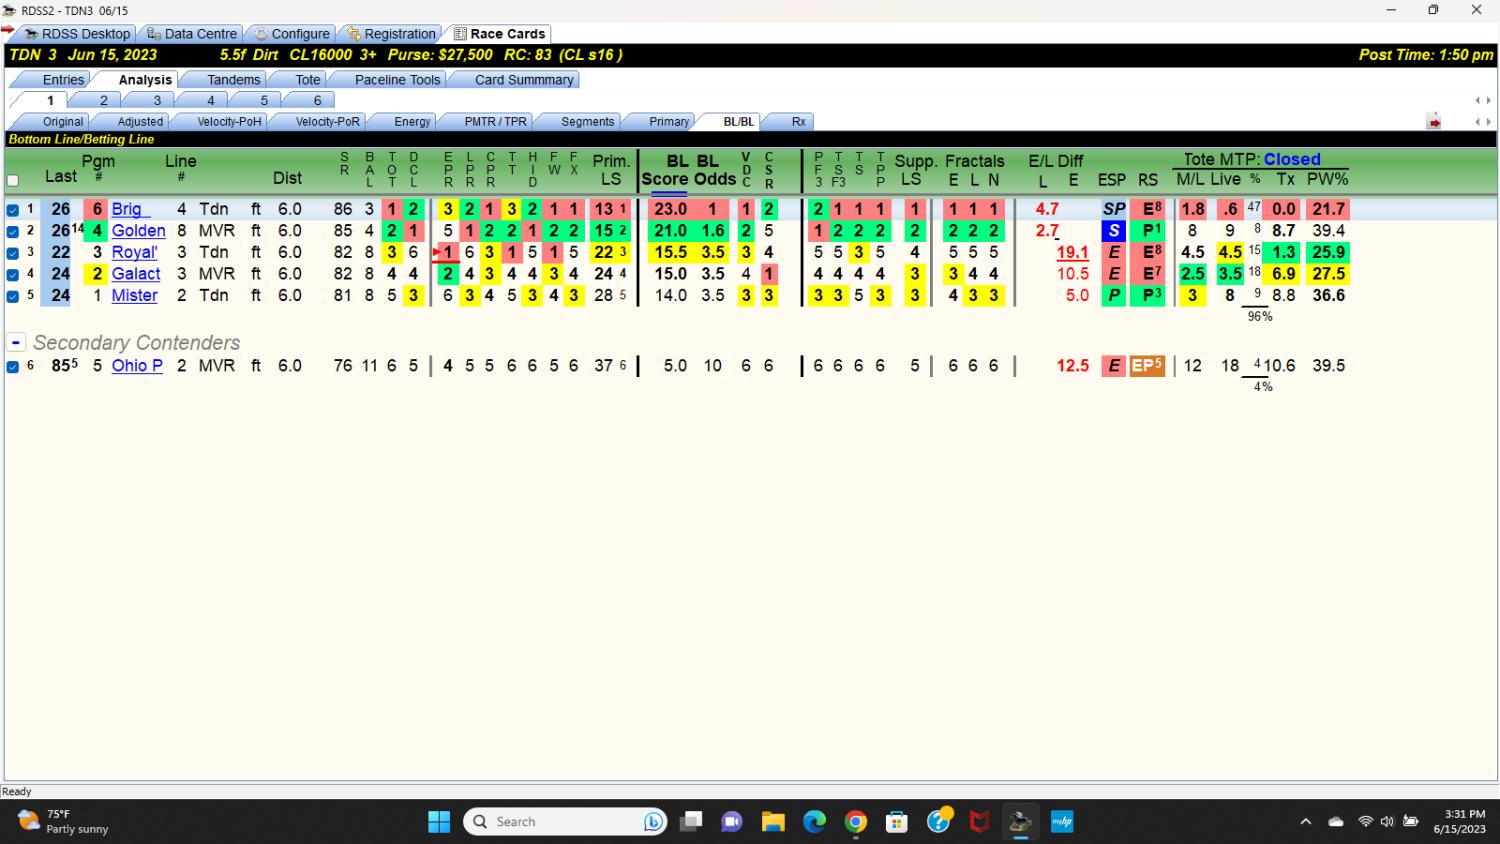
Task: Open volume control in system tray
Action: click(1387, 822)
